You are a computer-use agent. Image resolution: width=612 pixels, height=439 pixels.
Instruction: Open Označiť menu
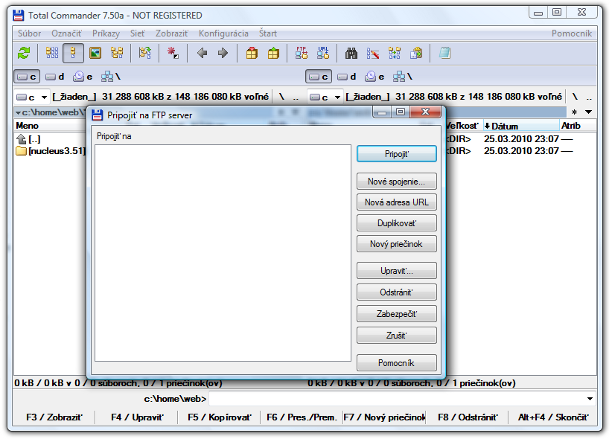coord(66,34)
